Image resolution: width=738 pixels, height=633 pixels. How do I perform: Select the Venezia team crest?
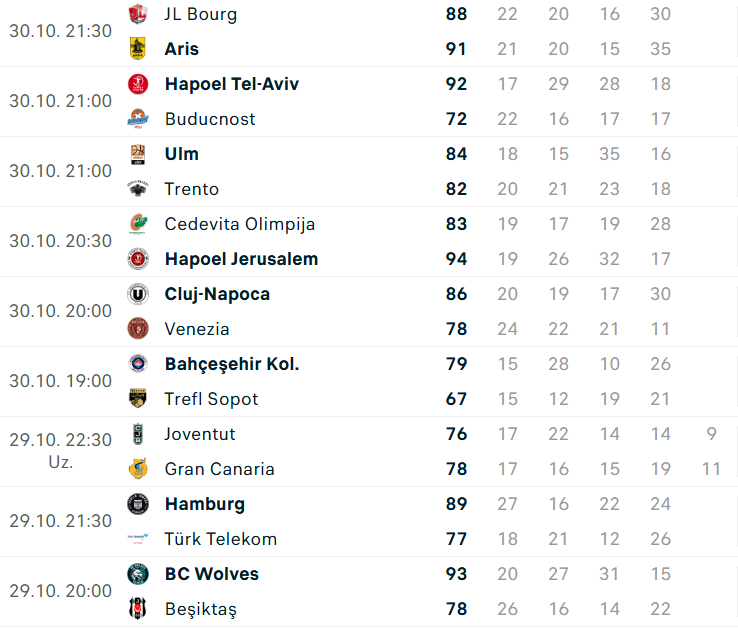pyautogui.click(x=138, y=329)
